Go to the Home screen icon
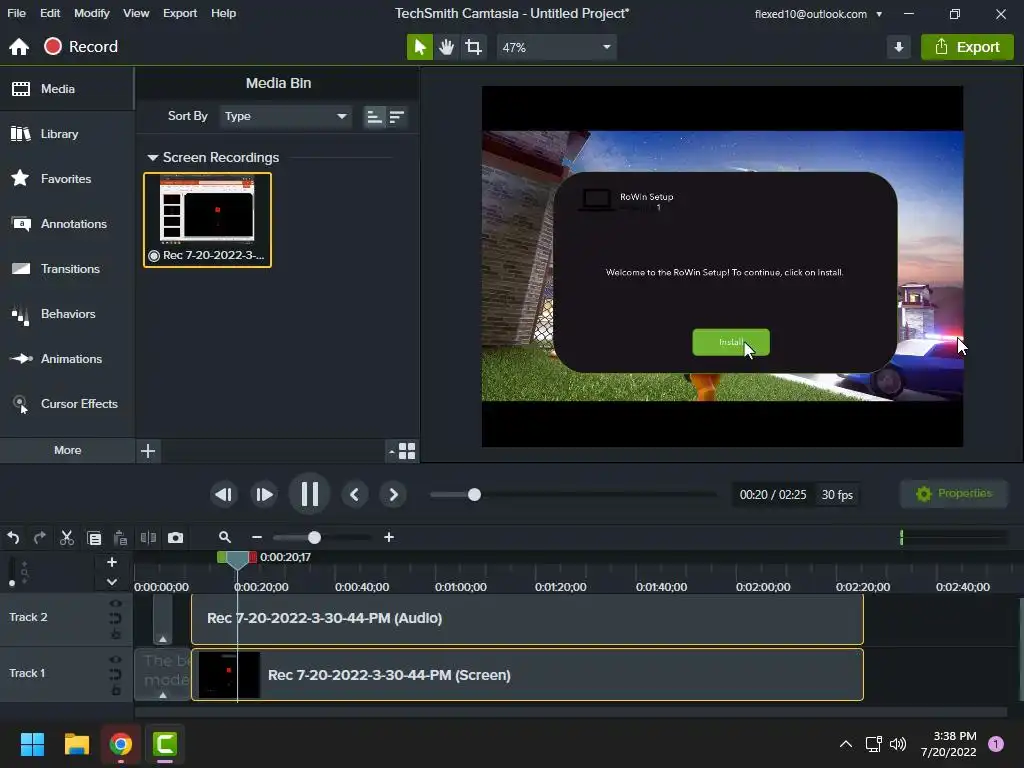This screenshot has width=1024, height=768. 19,47
